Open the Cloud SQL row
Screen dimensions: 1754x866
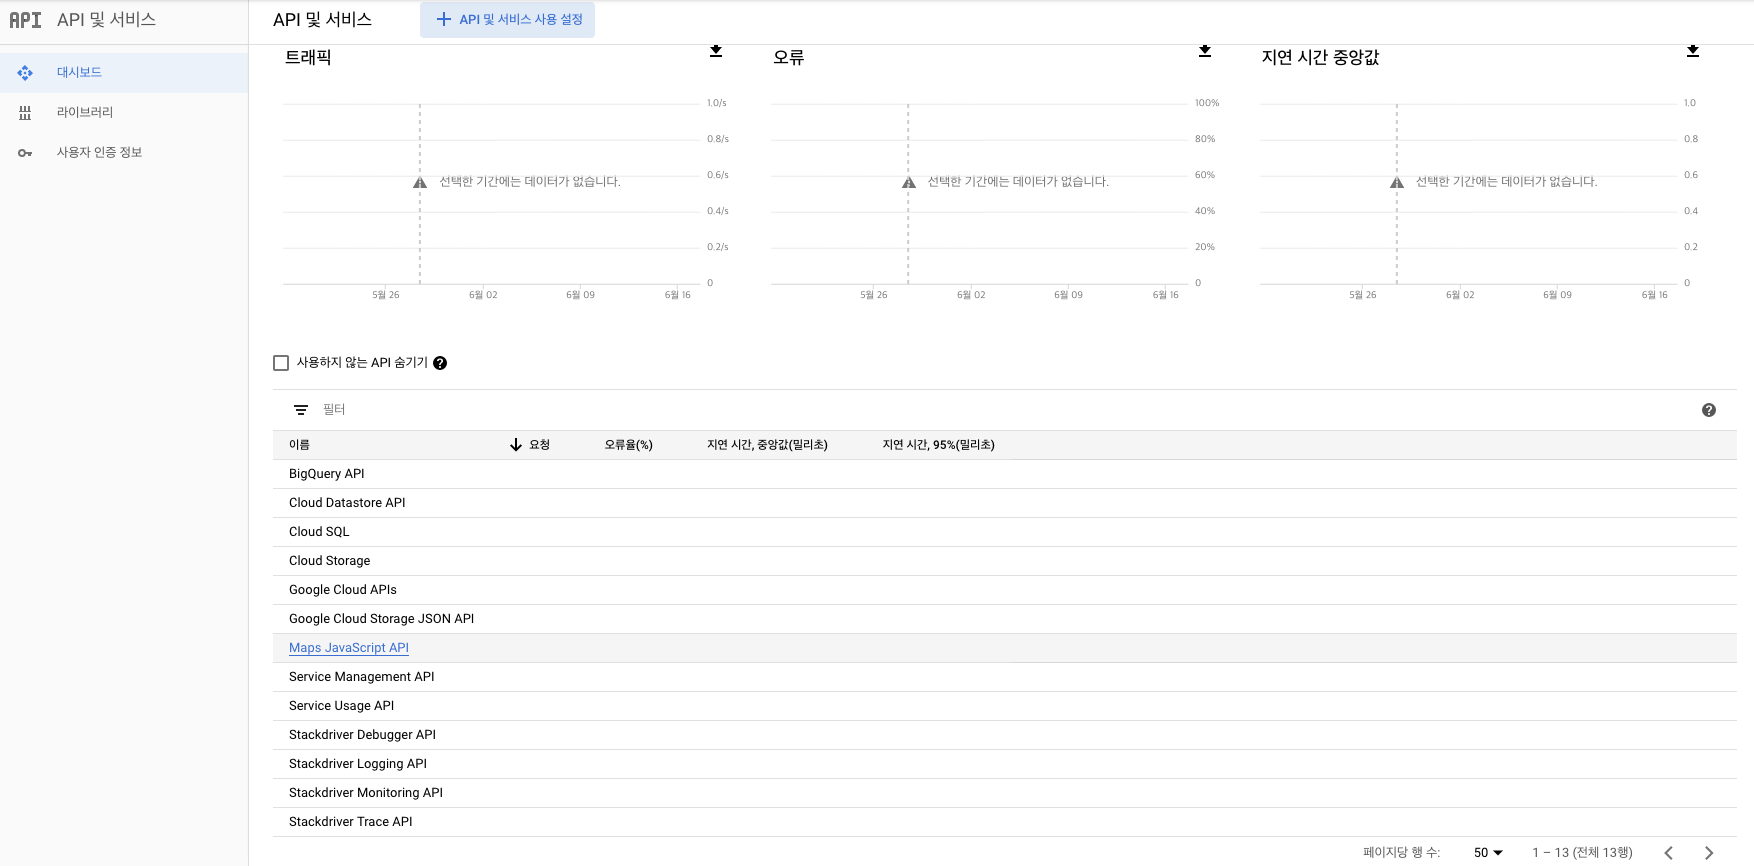pos(1004,532)
